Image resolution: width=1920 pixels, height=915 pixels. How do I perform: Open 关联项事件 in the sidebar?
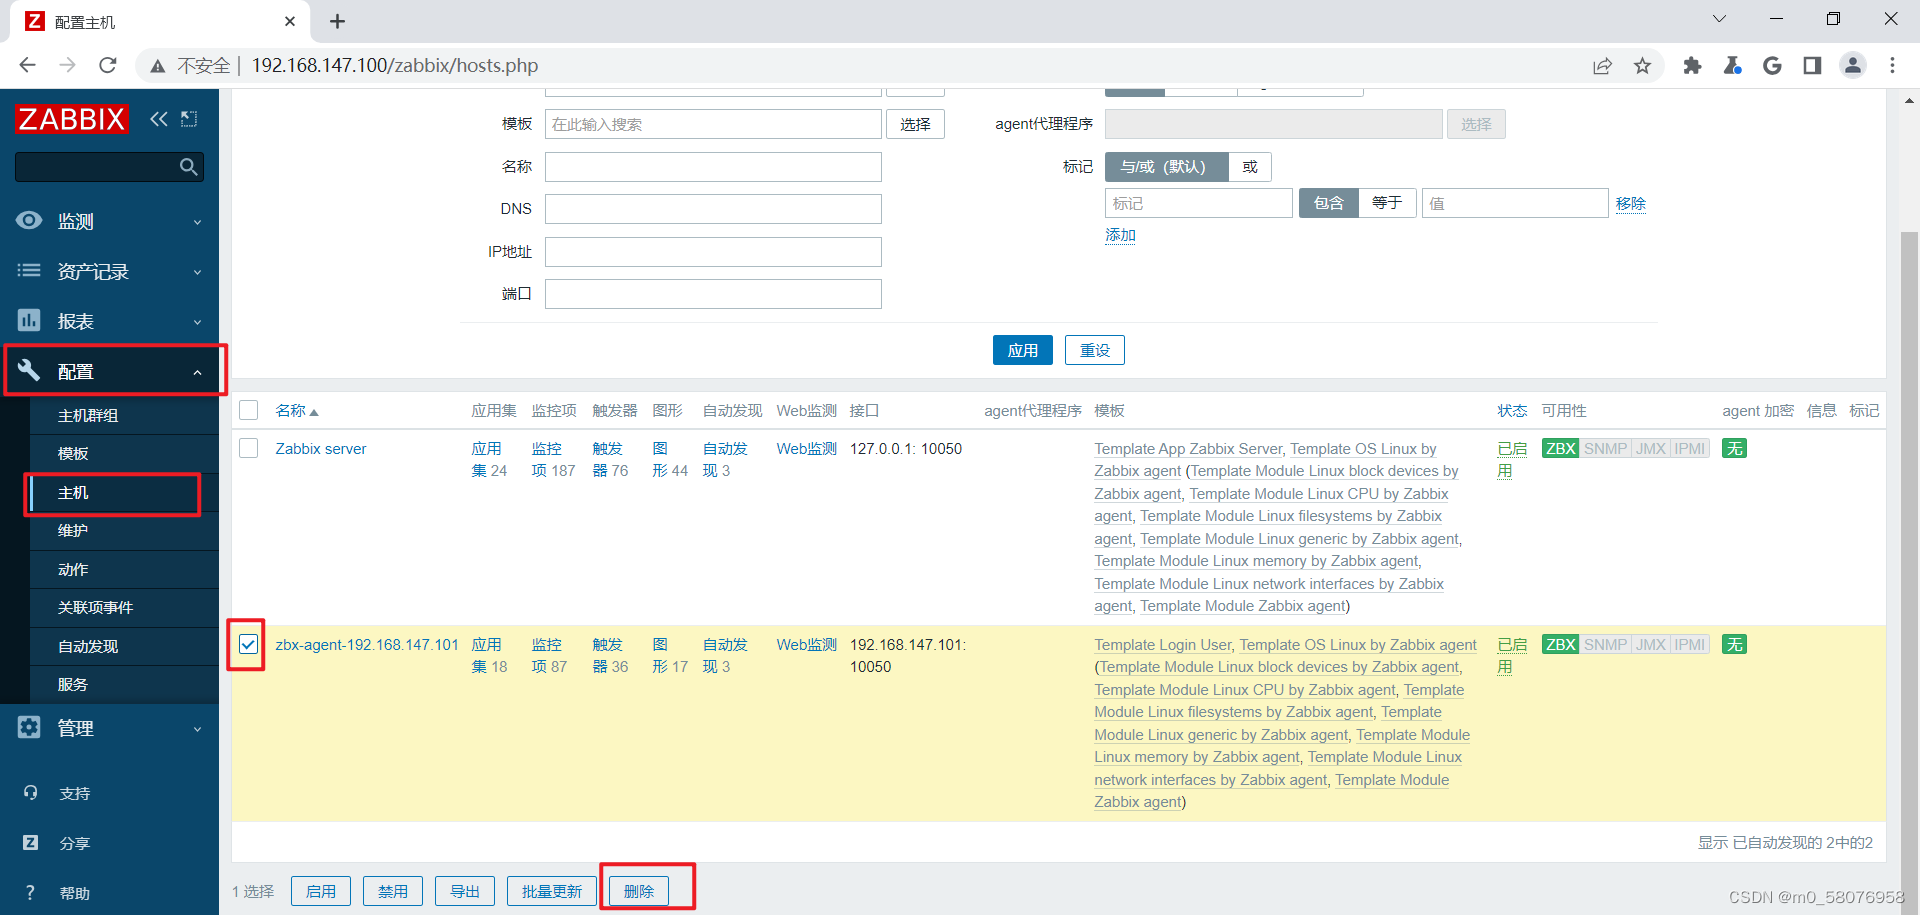[95, 607]
